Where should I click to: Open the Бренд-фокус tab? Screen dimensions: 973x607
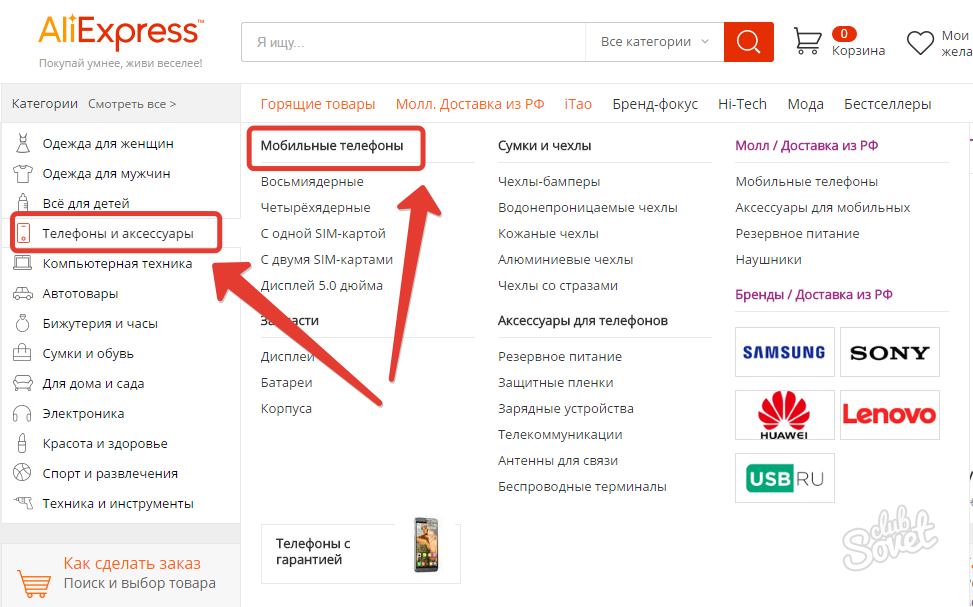[655, 104]
